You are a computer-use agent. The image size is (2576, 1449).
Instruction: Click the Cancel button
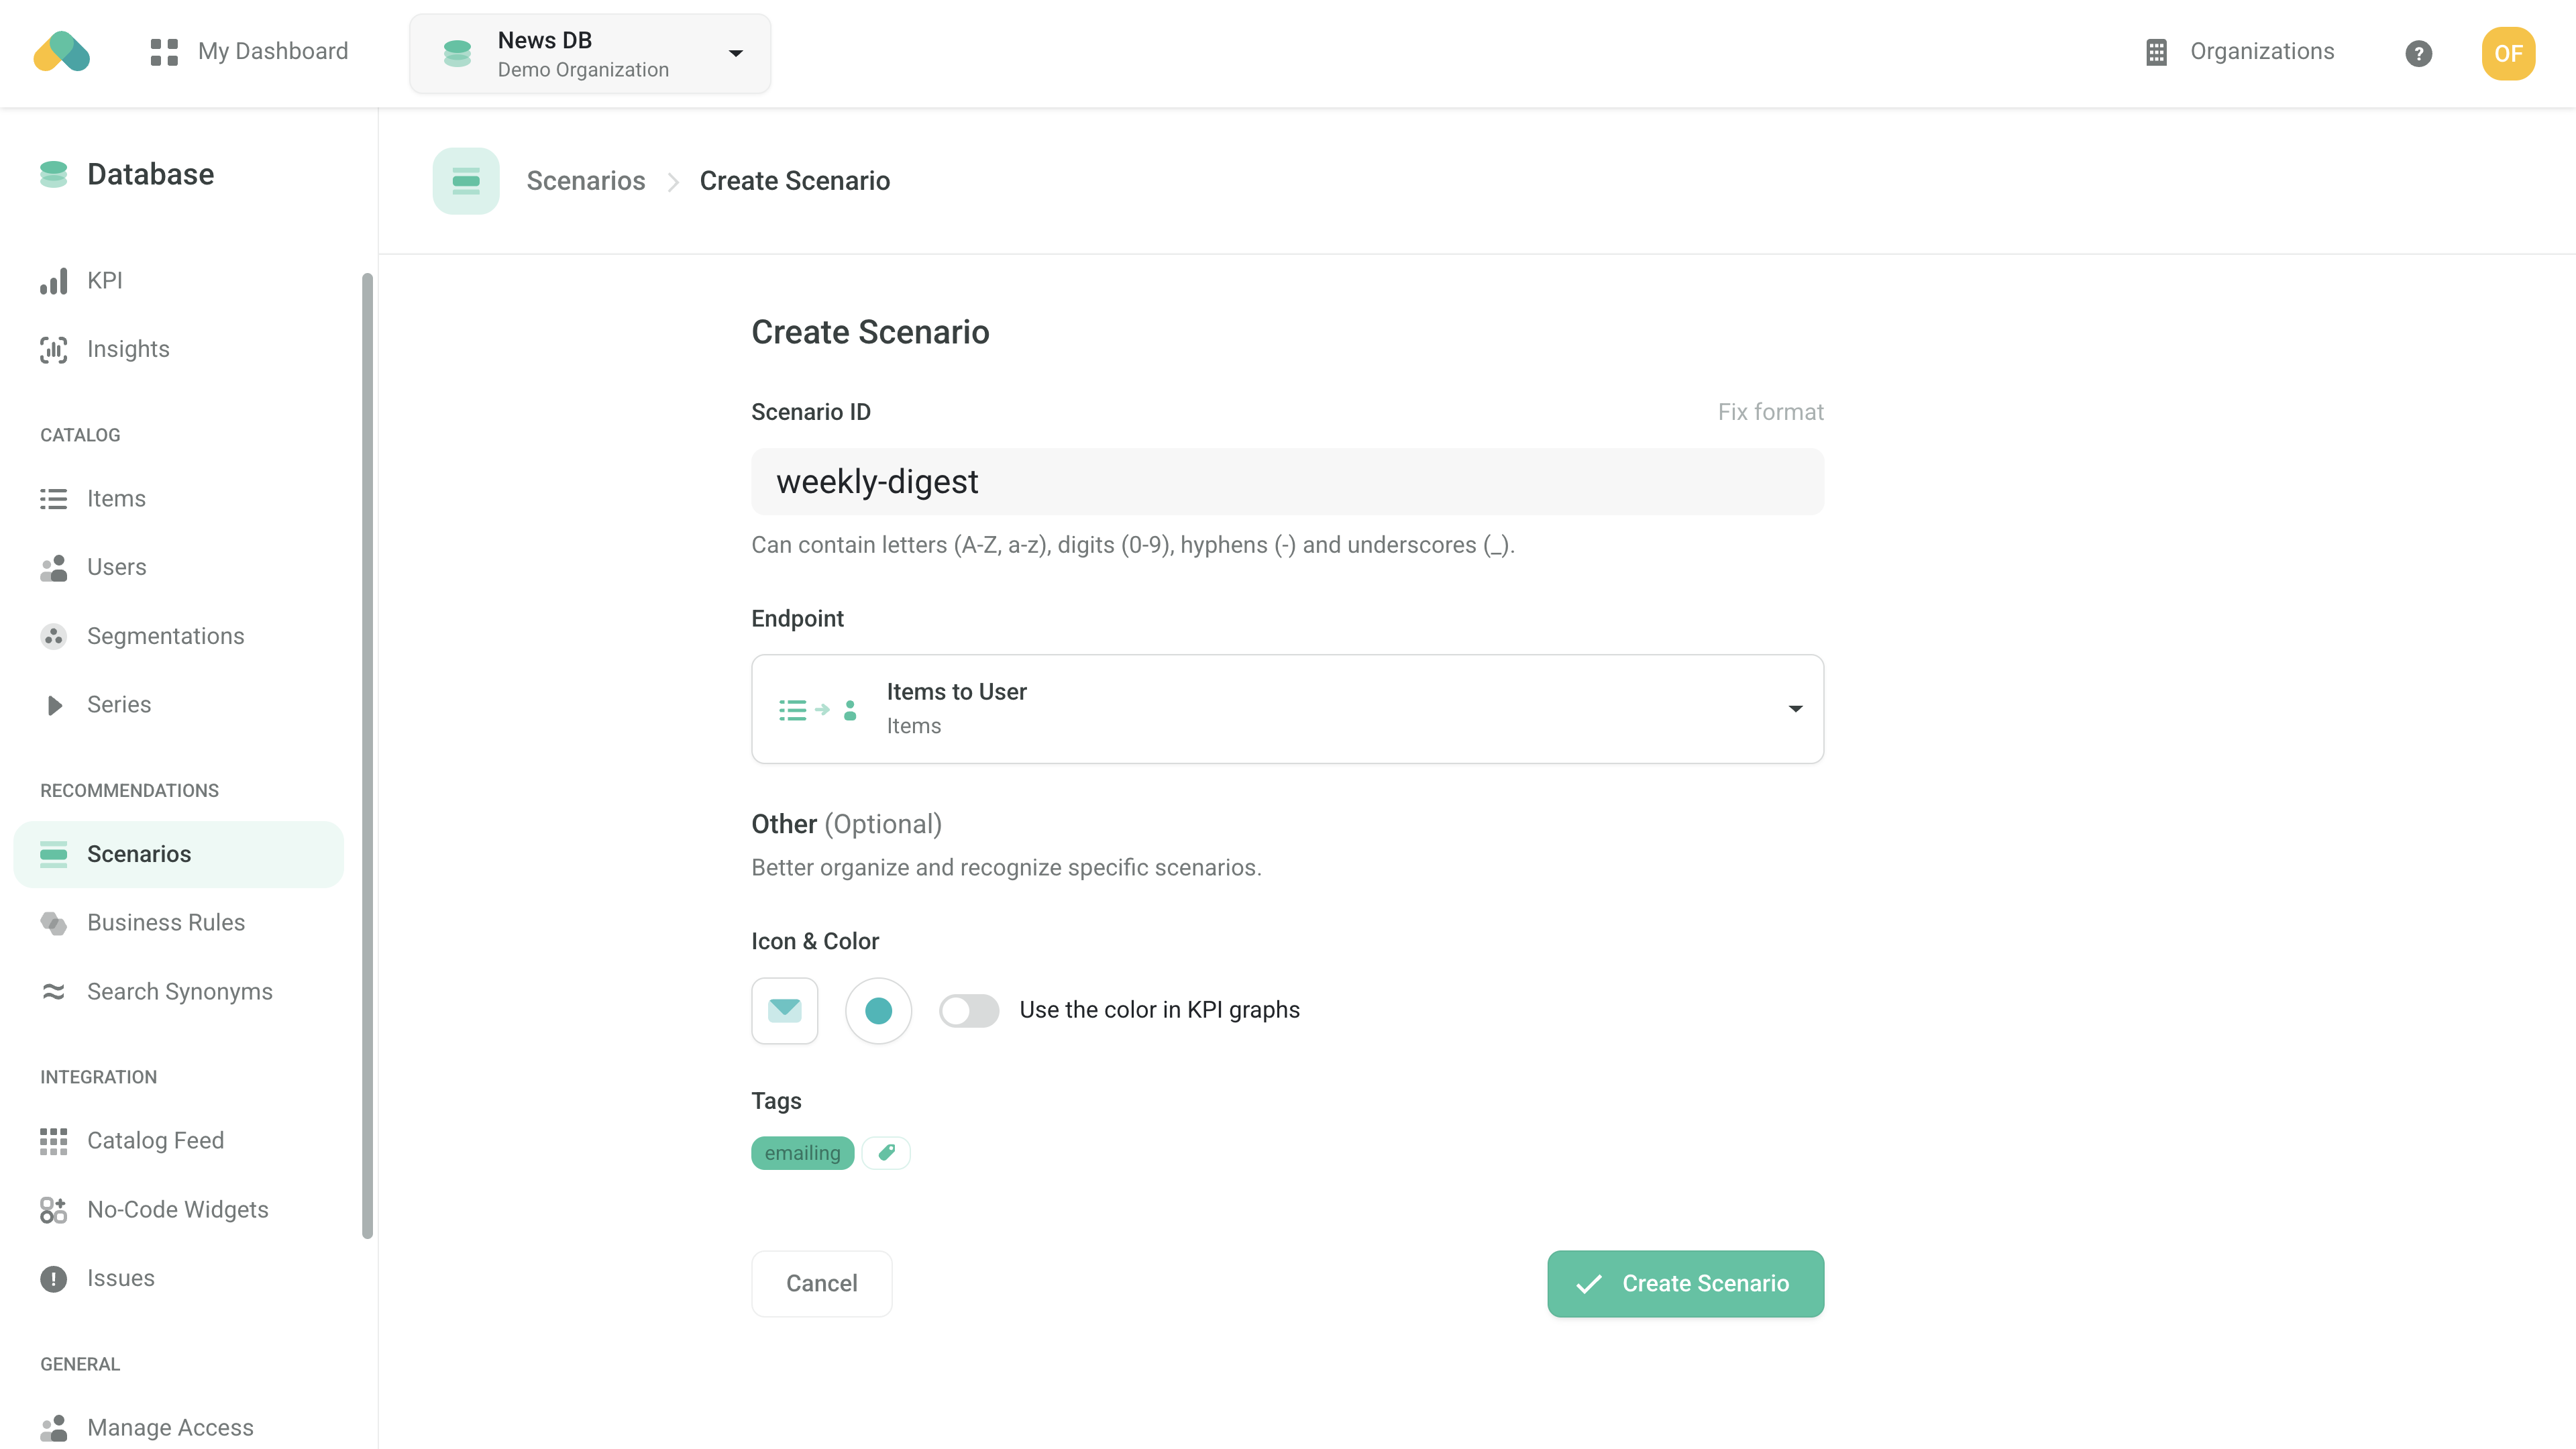[x=822, y=1283]
